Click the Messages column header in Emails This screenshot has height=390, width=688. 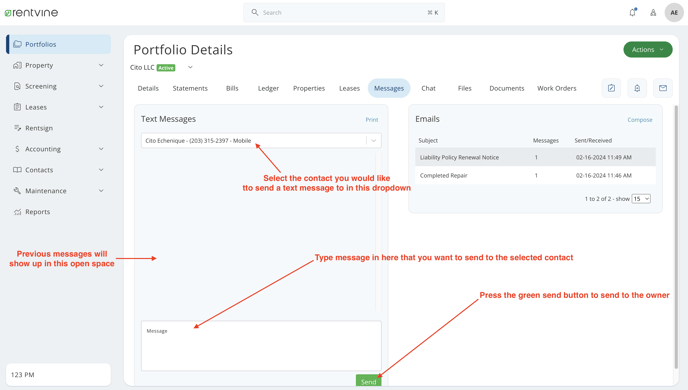545,140
